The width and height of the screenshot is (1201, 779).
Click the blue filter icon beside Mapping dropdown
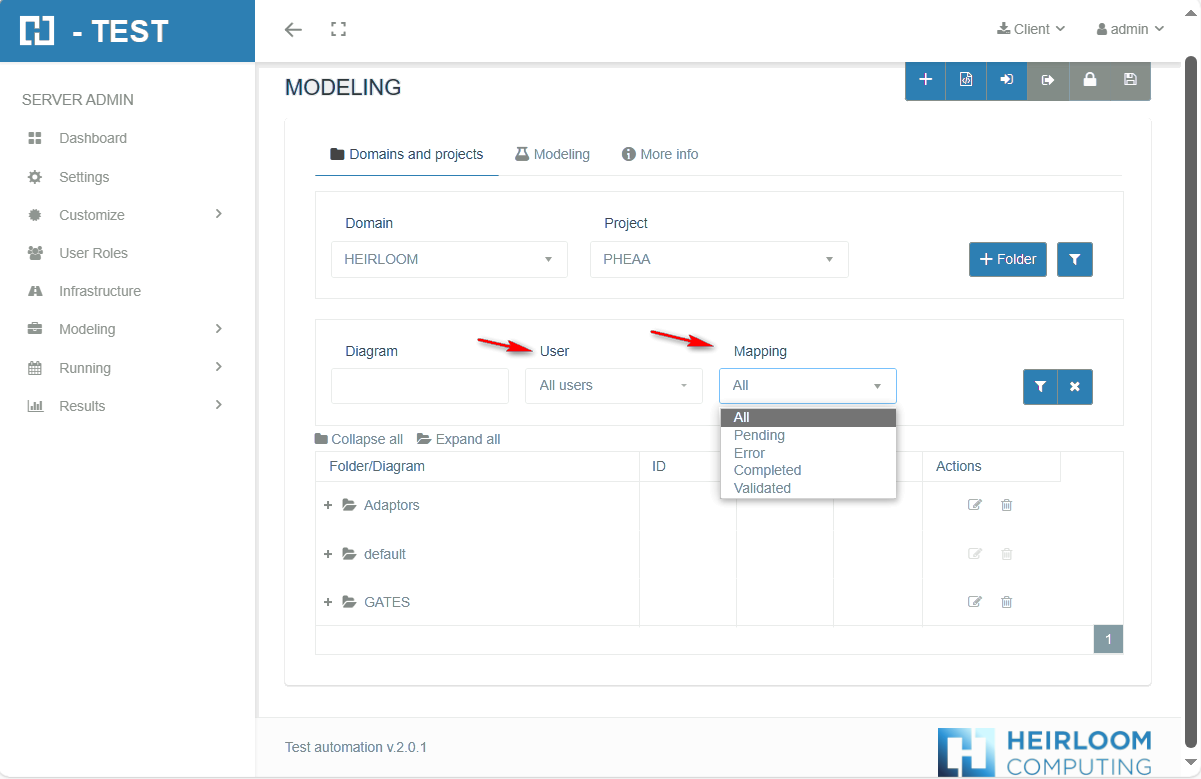click(x=1040, y=387)
